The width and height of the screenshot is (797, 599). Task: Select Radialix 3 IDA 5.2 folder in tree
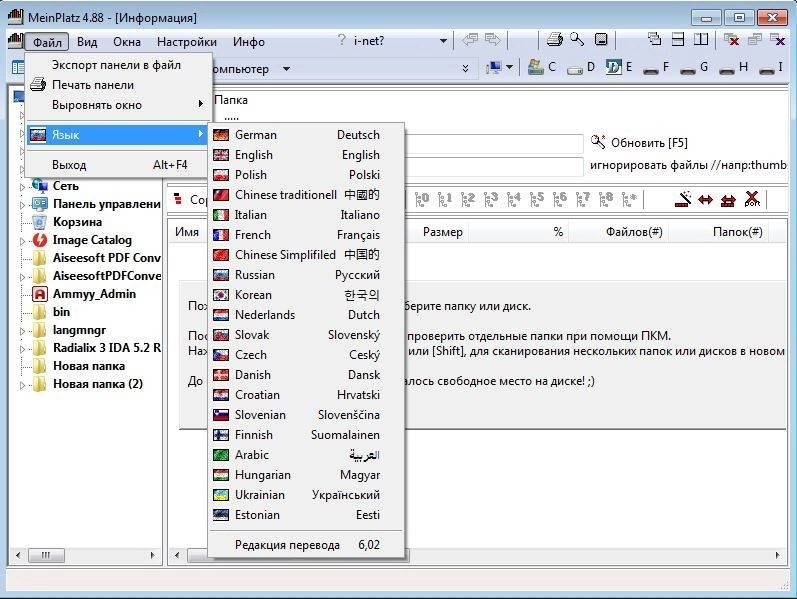tap(106, 348)
